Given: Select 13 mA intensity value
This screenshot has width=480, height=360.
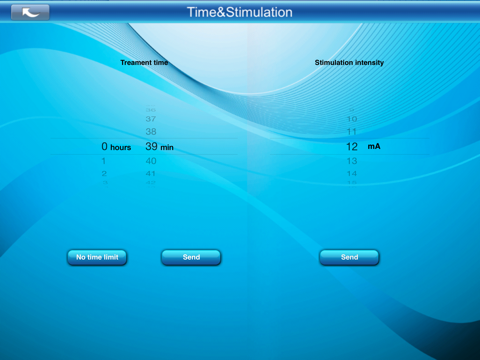Looking at the screenshot, I should [x=352, y=161].
